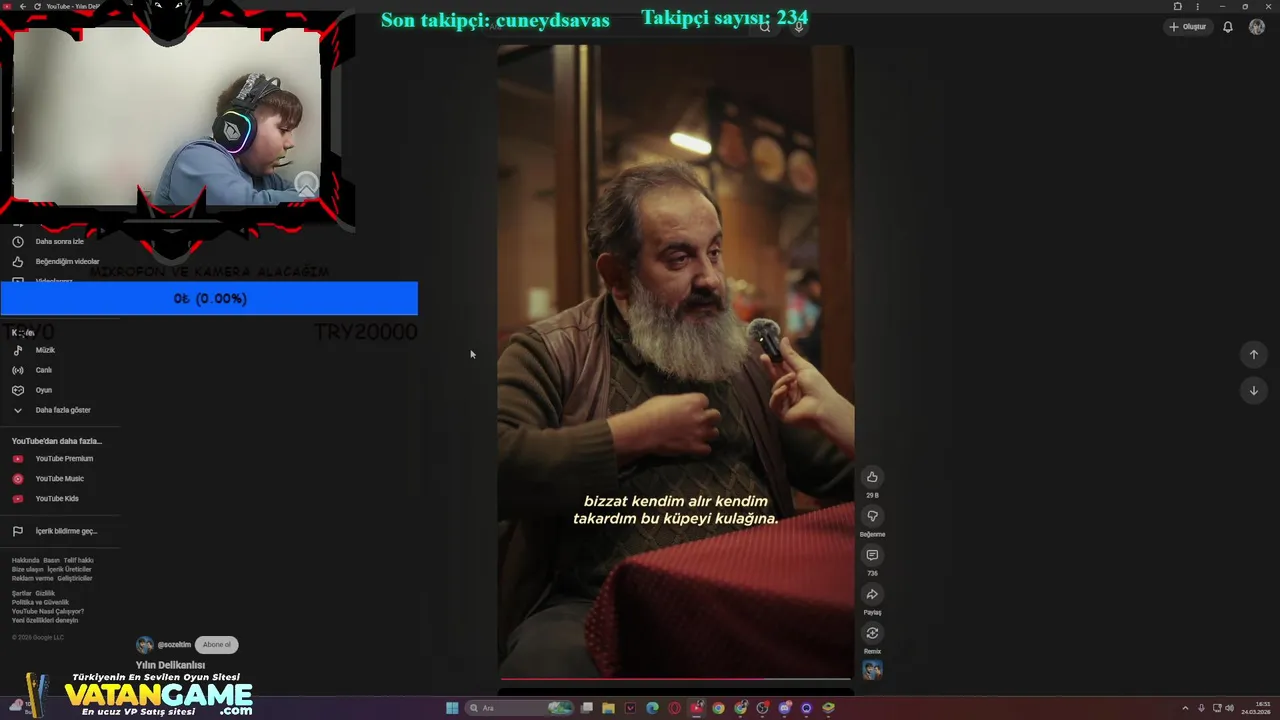Image resolution: width=1280 pixels, height=720 pixels.
Task: Open İçerik bildirme geçmişi flag item
Action: pos(60,531)
